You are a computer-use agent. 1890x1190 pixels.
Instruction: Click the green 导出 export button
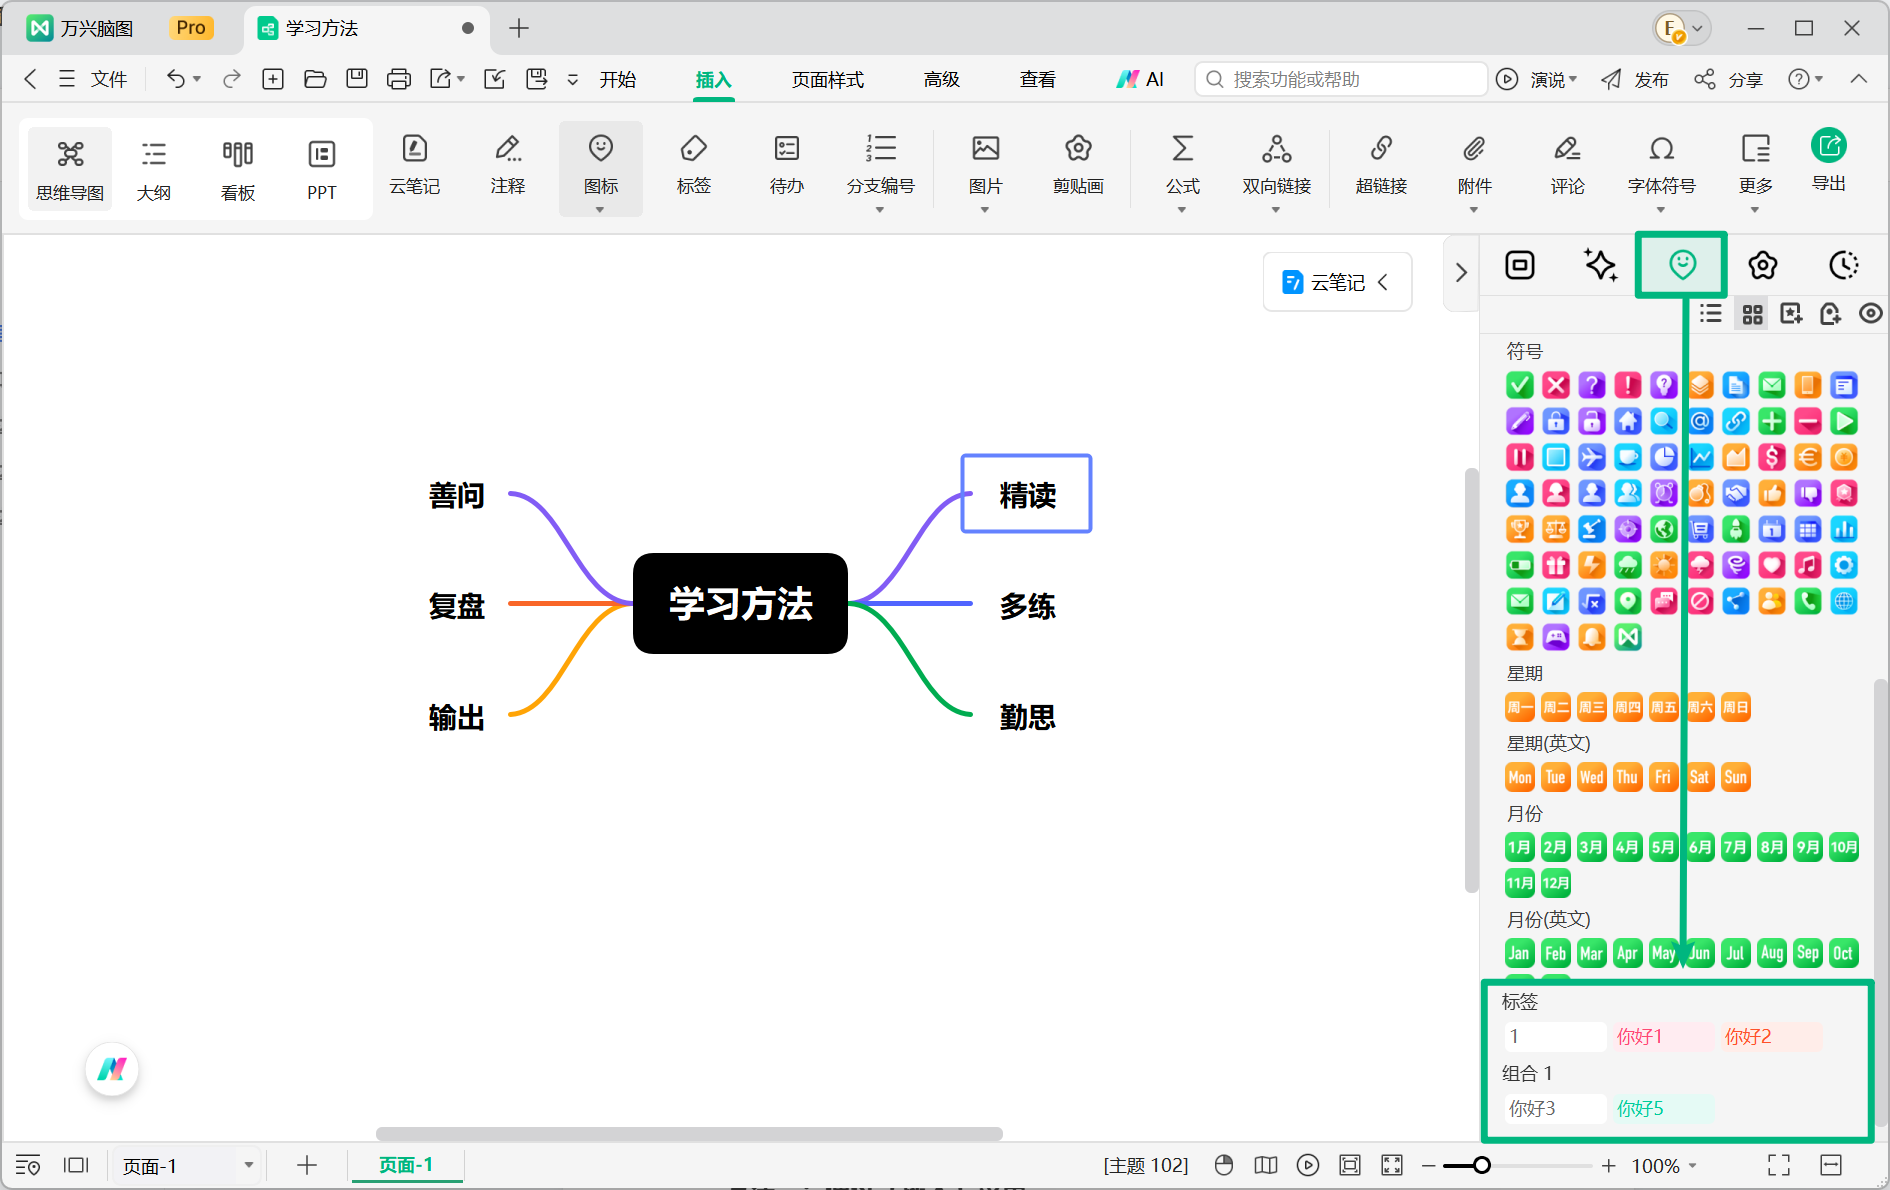(1829, 160)
